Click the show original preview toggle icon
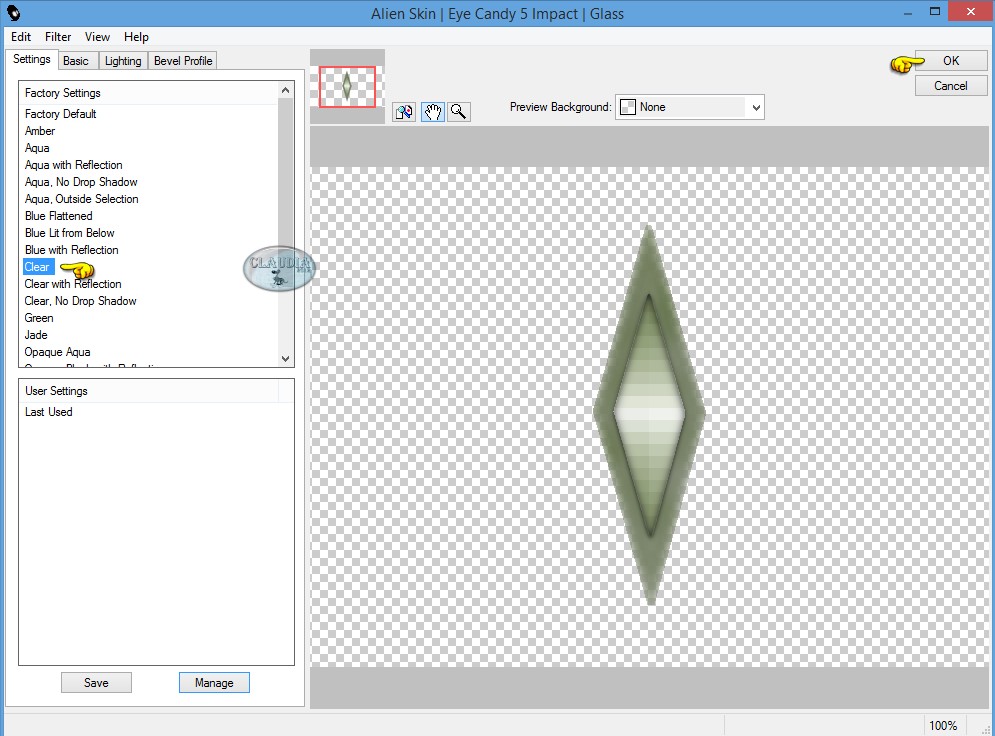The image size is (995, 736). click(x=404, y=112)
